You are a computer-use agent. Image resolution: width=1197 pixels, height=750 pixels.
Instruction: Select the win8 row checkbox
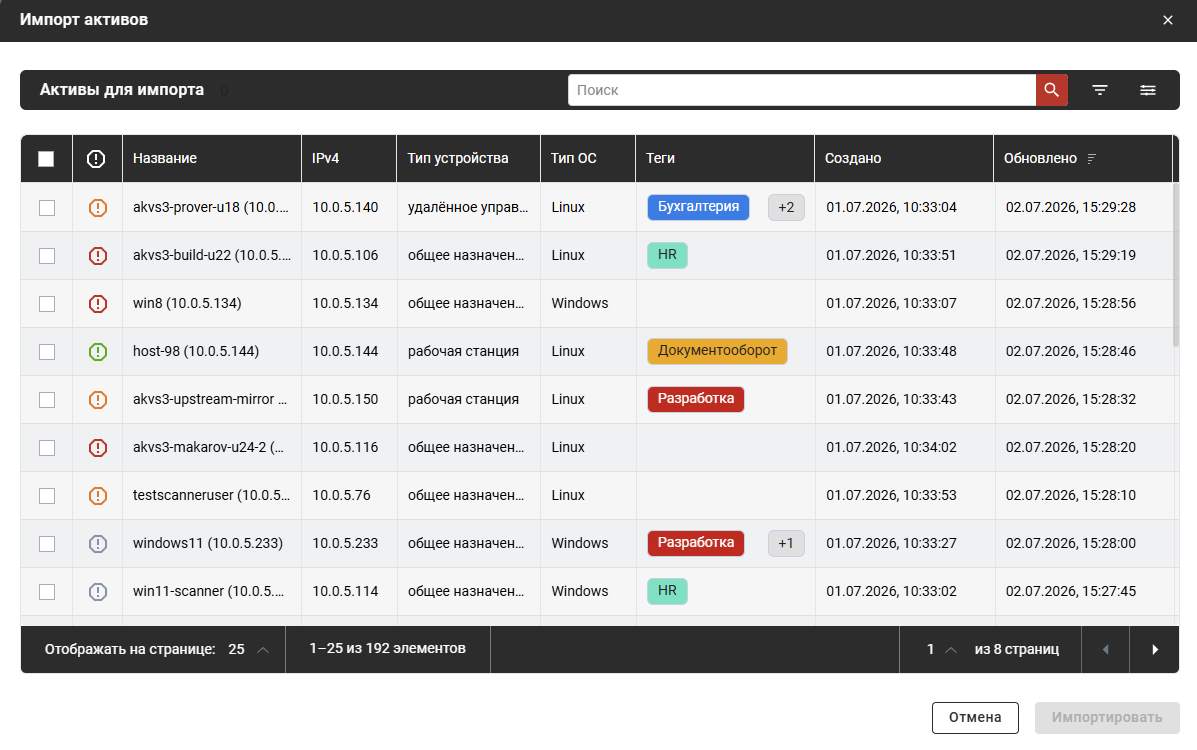pyautogui.click(x=47, y=304)
